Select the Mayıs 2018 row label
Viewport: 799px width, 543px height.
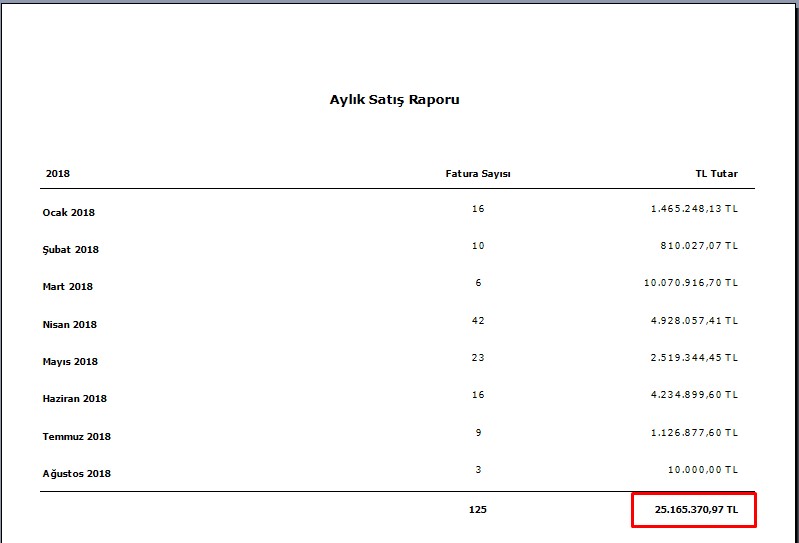coord(70,362)
